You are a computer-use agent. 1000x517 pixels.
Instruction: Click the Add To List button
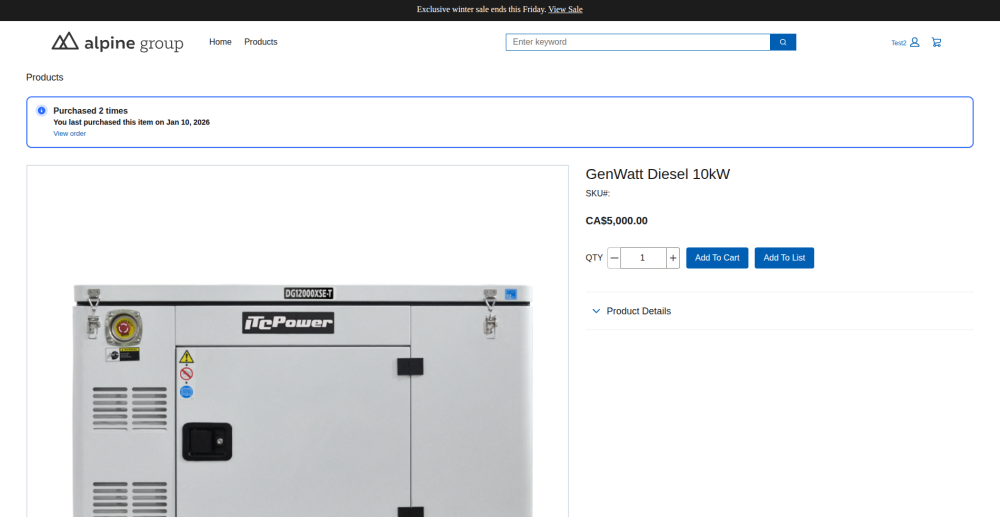pyautogui.click(x=784, y=258)
